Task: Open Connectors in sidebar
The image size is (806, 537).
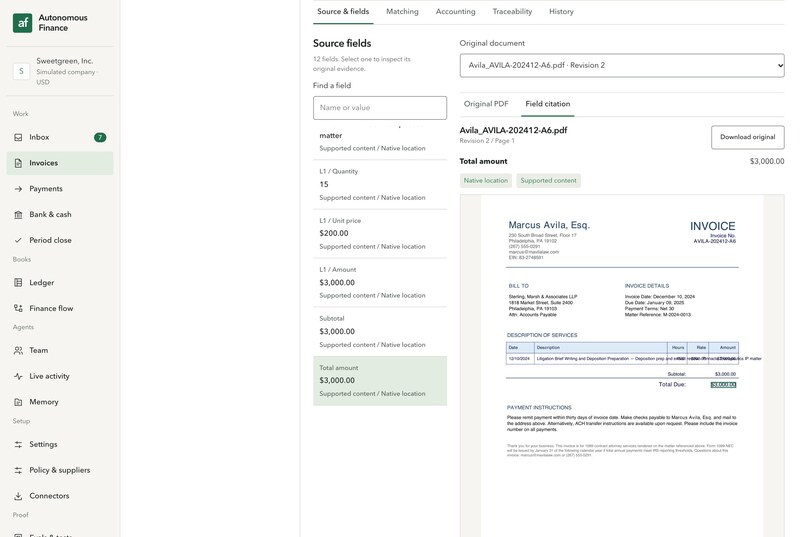Action: 60,496
